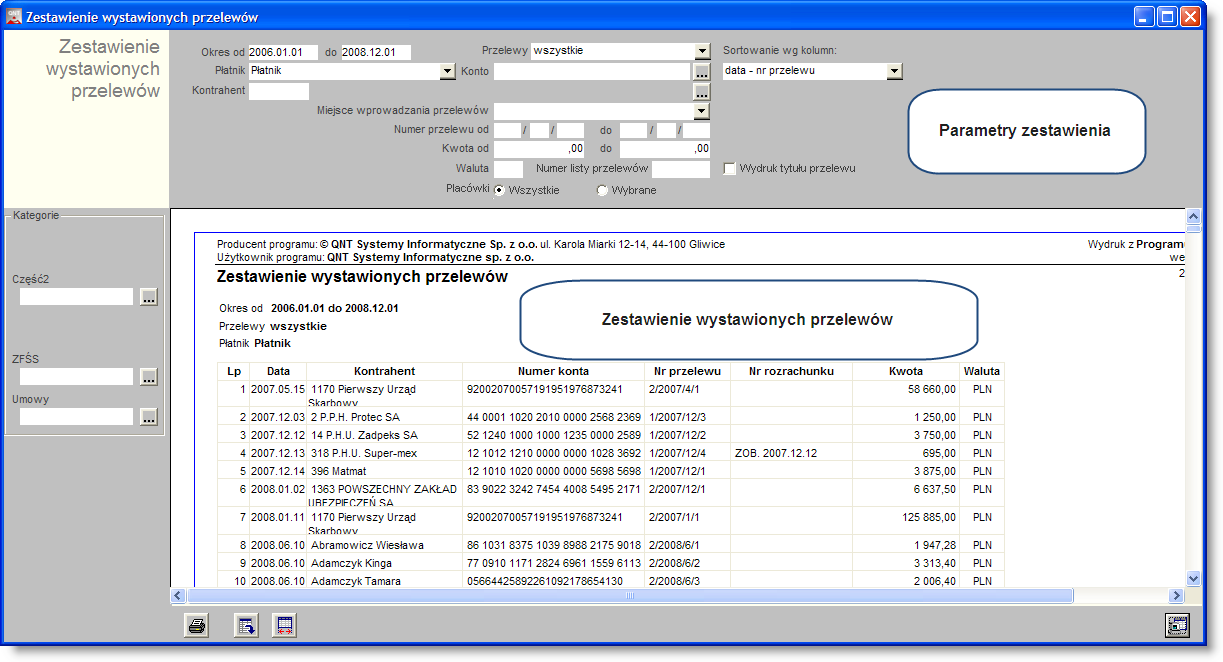The width and height of the screenshot is (1223, 662).
Task: Click the horizontal scrollbar right arrow
Action: pyautogui.click(x=1177, y=595)
